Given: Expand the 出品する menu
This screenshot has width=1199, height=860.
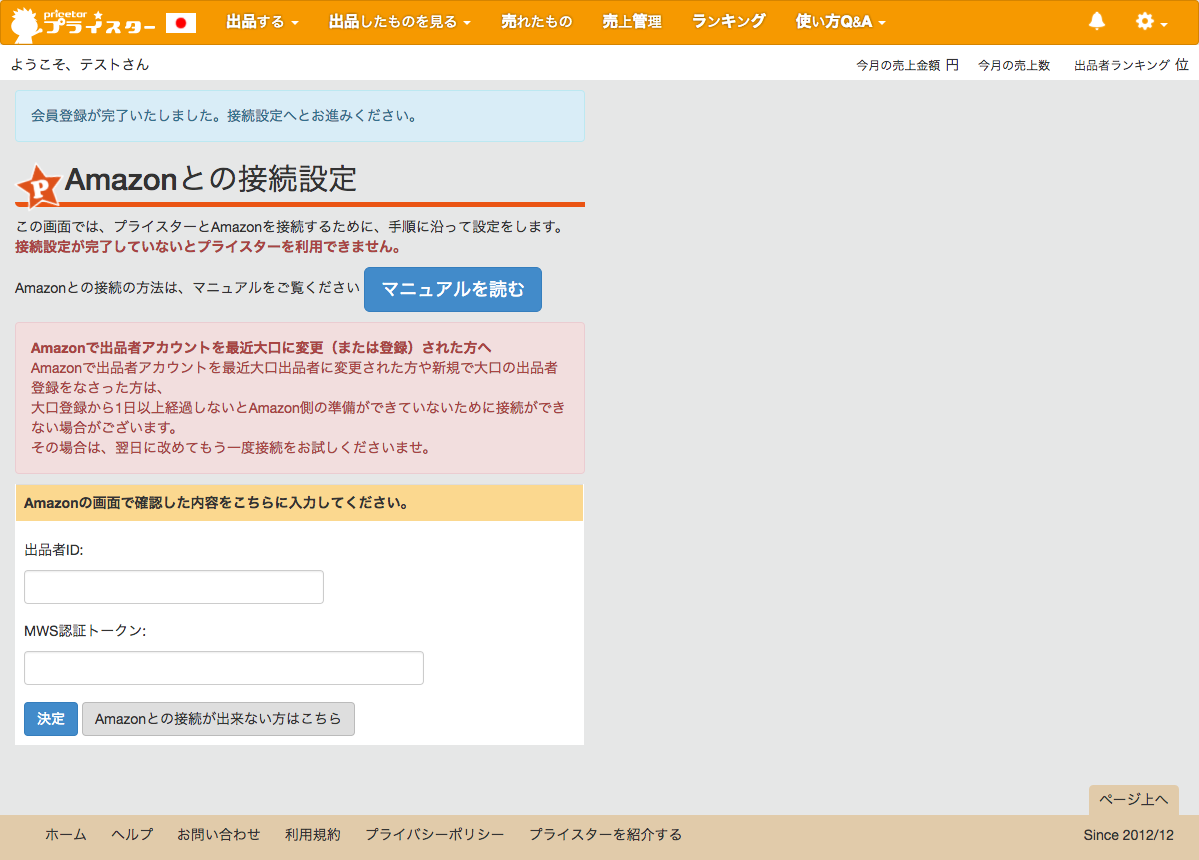Looking at the screenshot, I should (262, 21).
